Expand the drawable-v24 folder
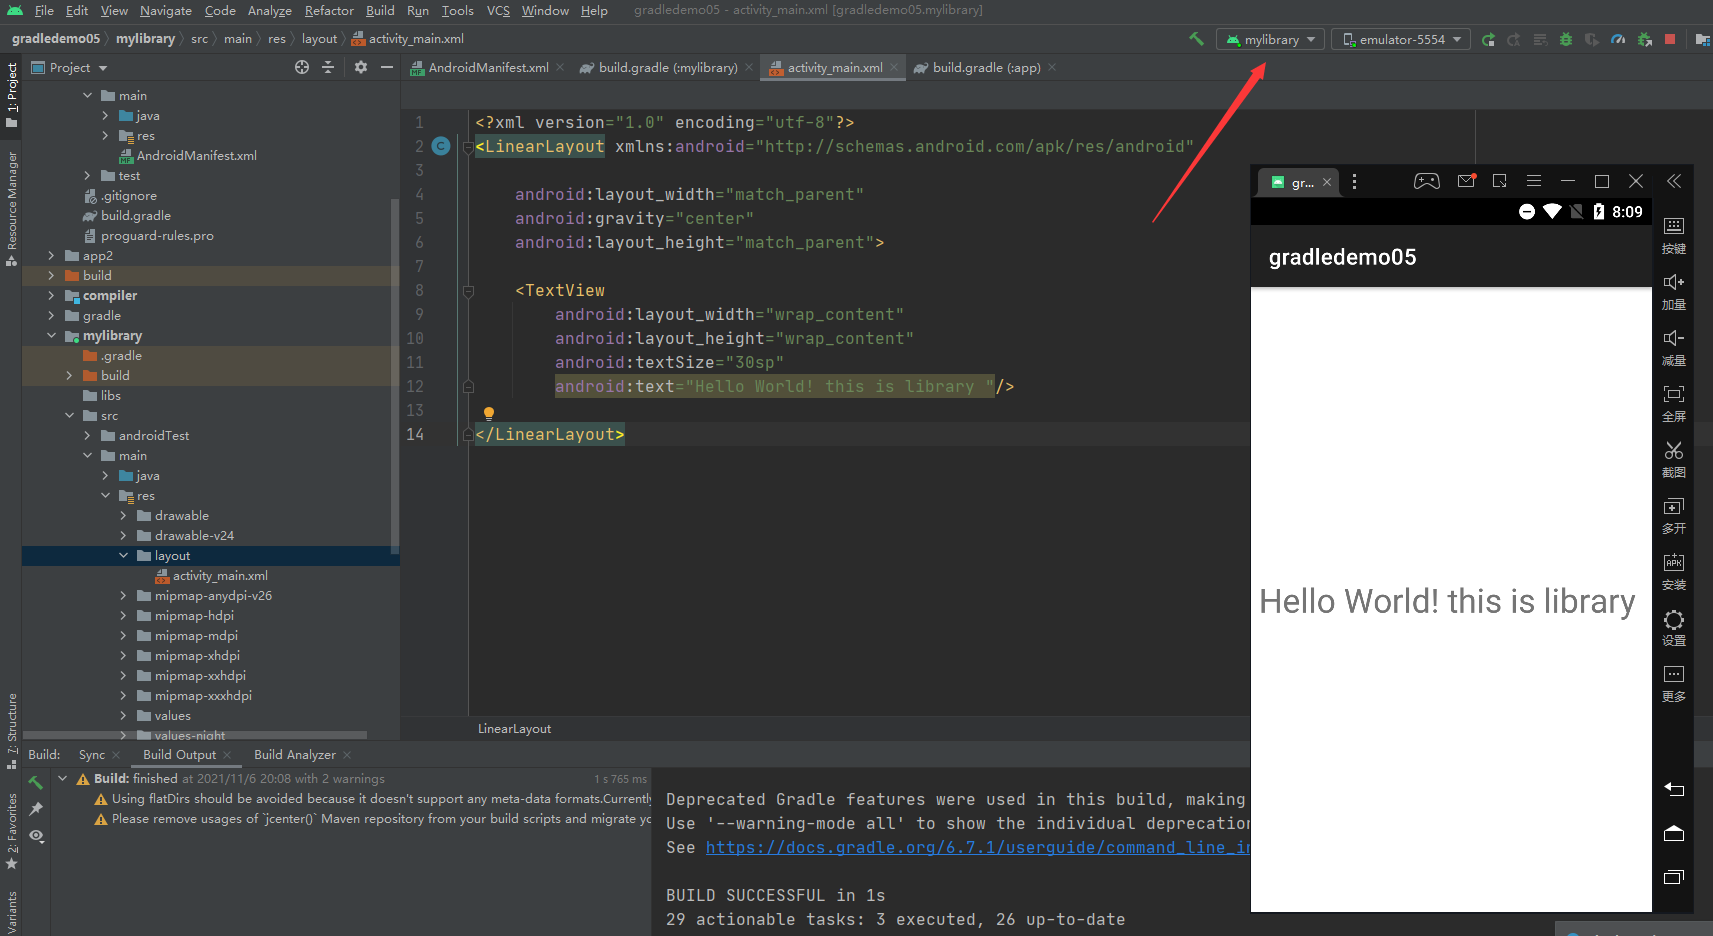The height and width of the screenshot is (936, 1713). (x=123, y=536)
